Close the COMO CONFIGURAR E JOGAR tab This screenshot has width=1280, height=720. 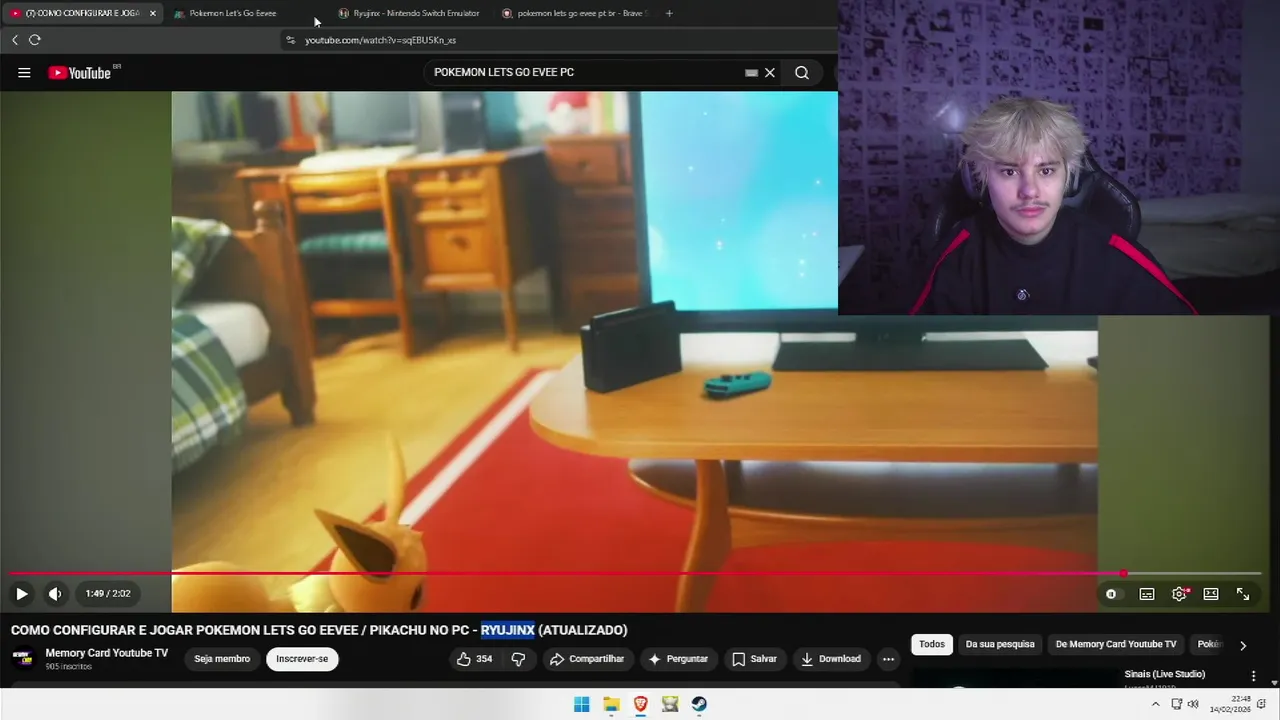tap(153, 13)
